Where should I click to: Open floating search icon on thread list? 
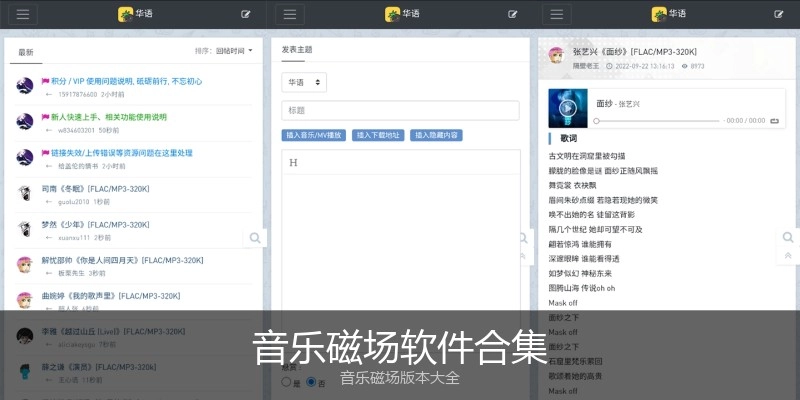pyautogui.click(x=255, y=238)
